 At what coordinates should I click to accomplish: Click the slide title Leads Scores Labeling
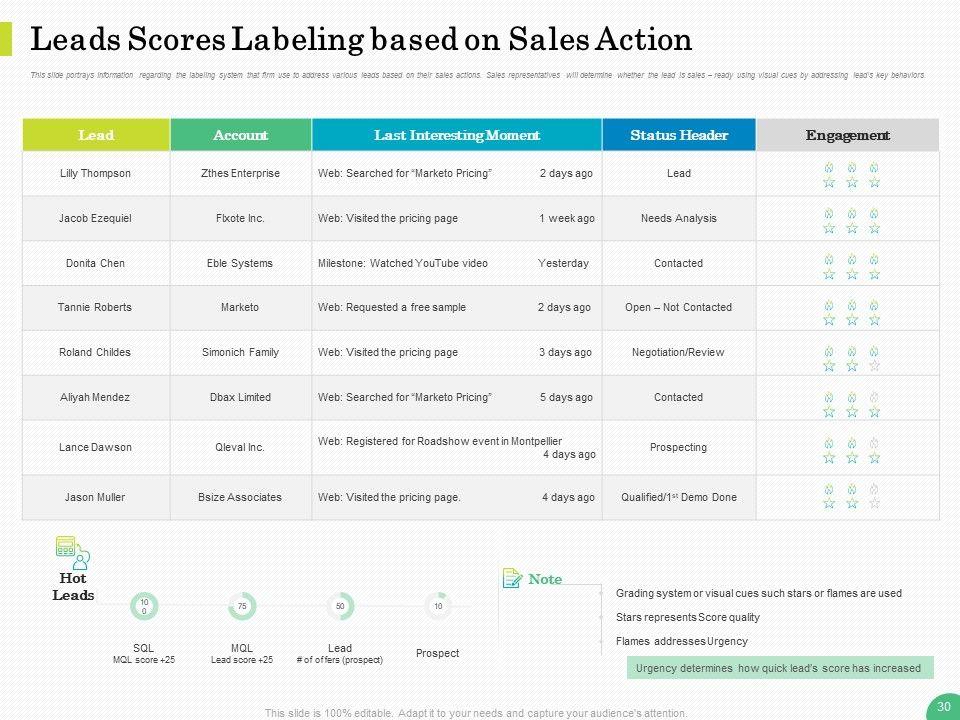(x=362, y=40)
